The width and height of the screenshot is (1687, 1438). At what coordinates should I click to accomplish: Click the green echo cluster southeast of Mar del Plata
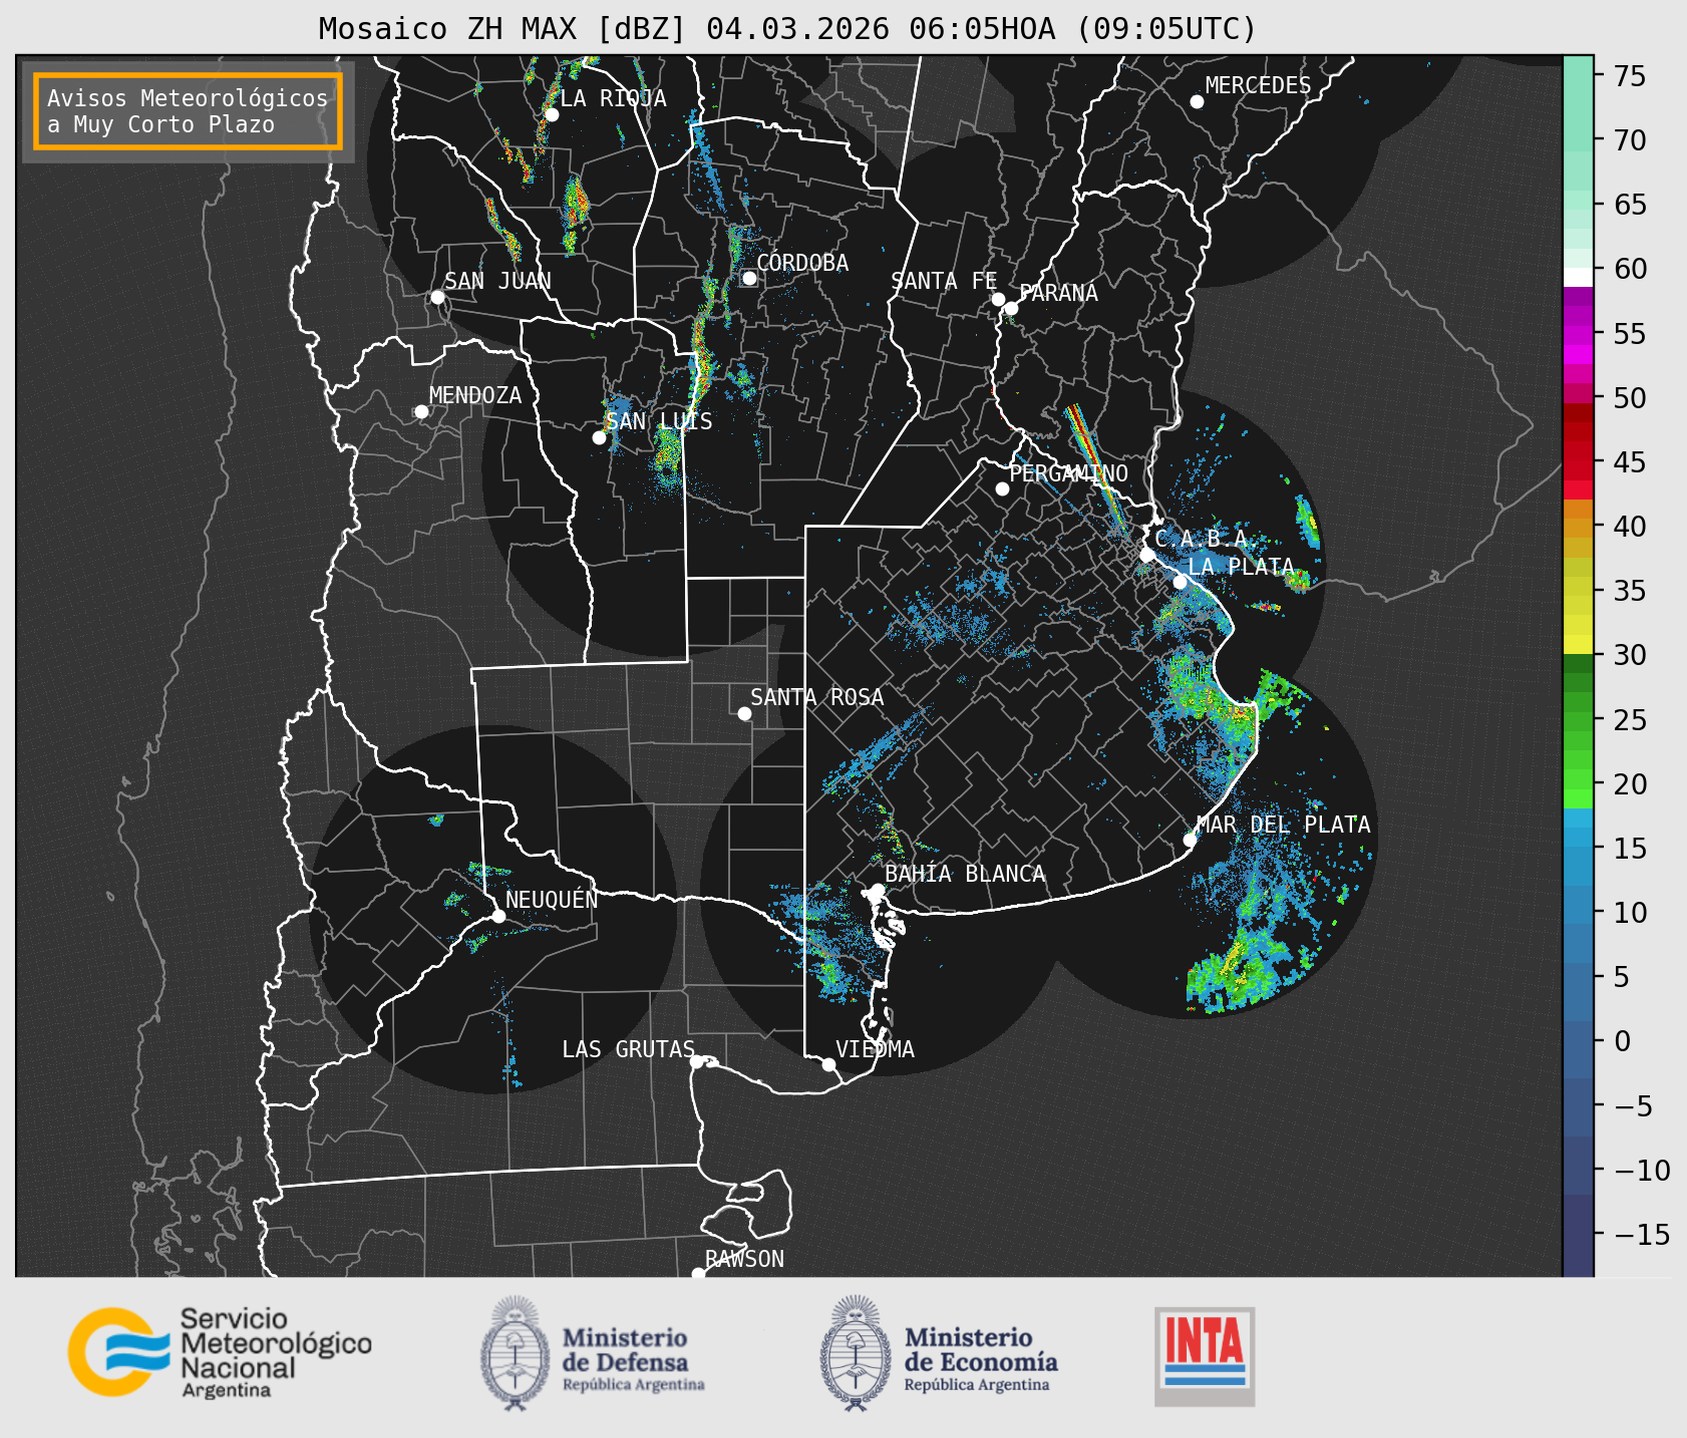pyautogui.click(x=1238, y=968)
